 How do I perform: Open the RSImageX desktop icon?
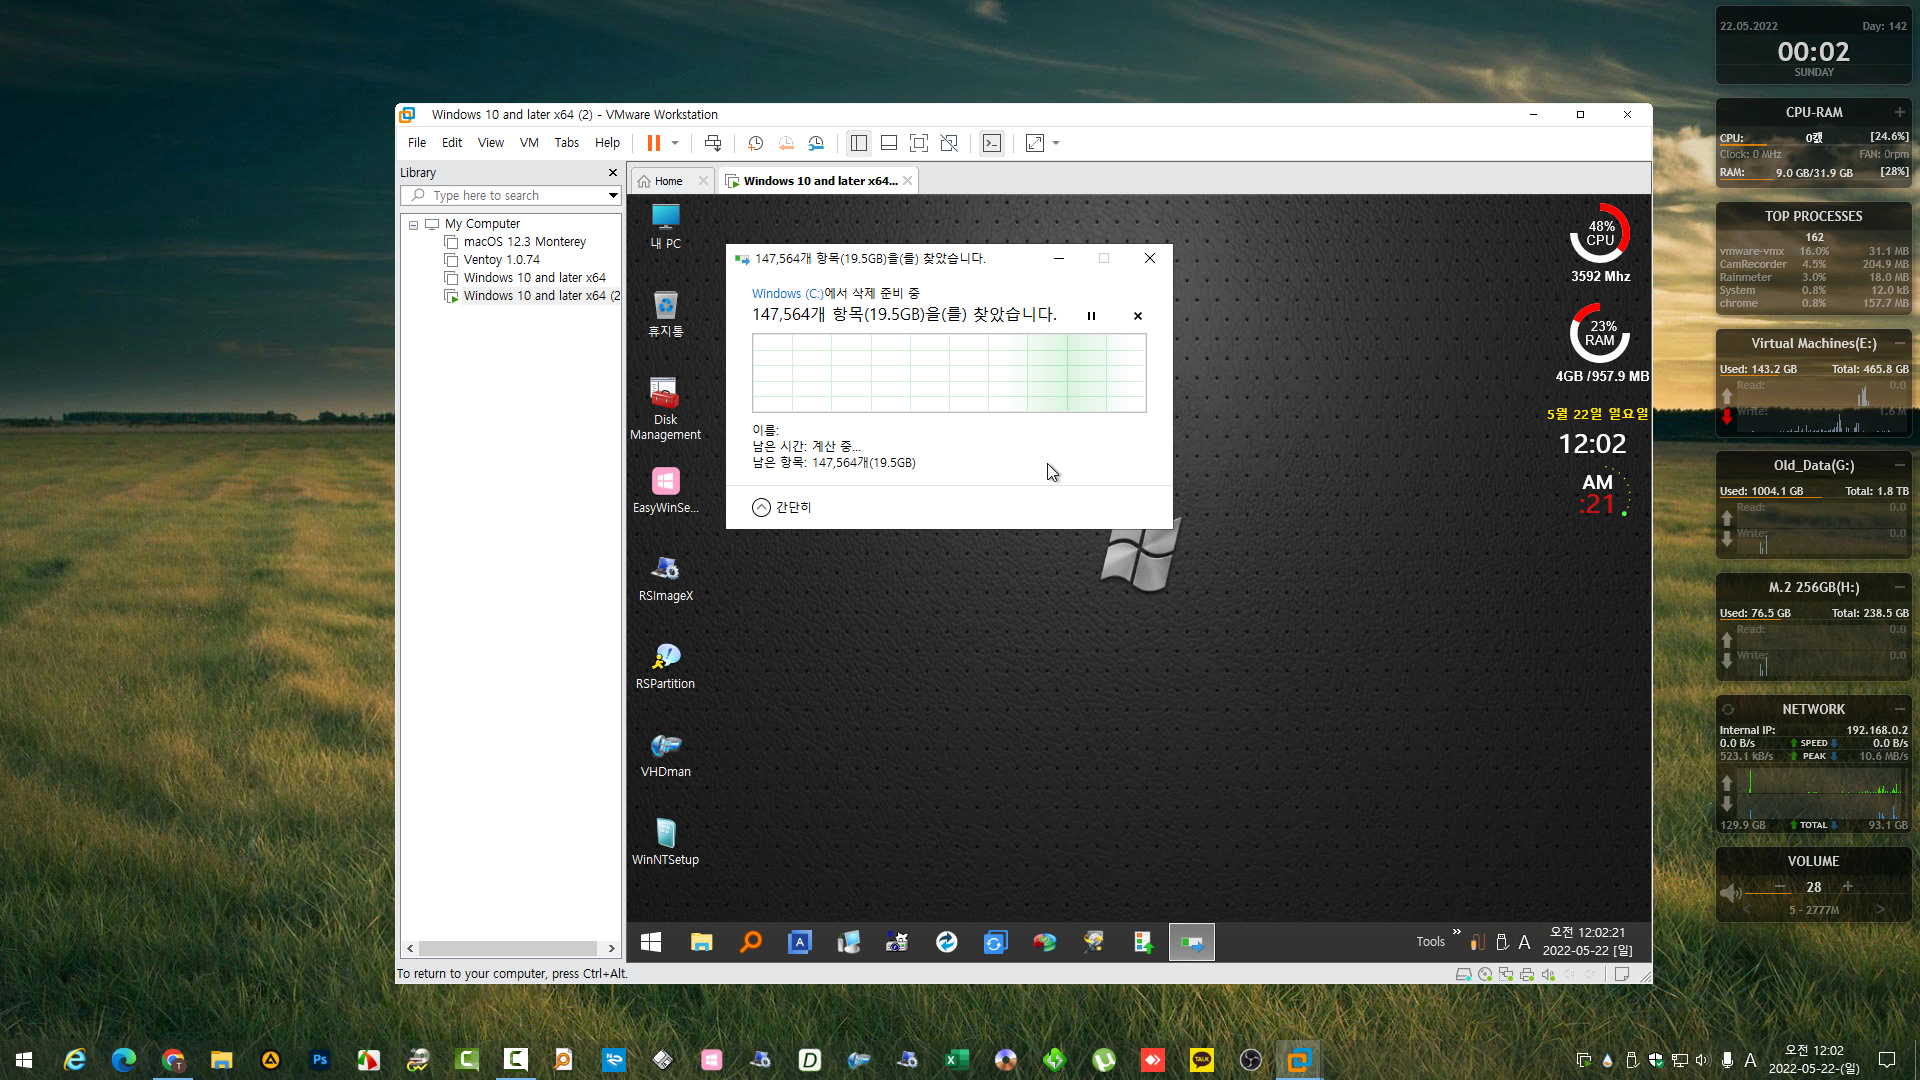point(665,578)
